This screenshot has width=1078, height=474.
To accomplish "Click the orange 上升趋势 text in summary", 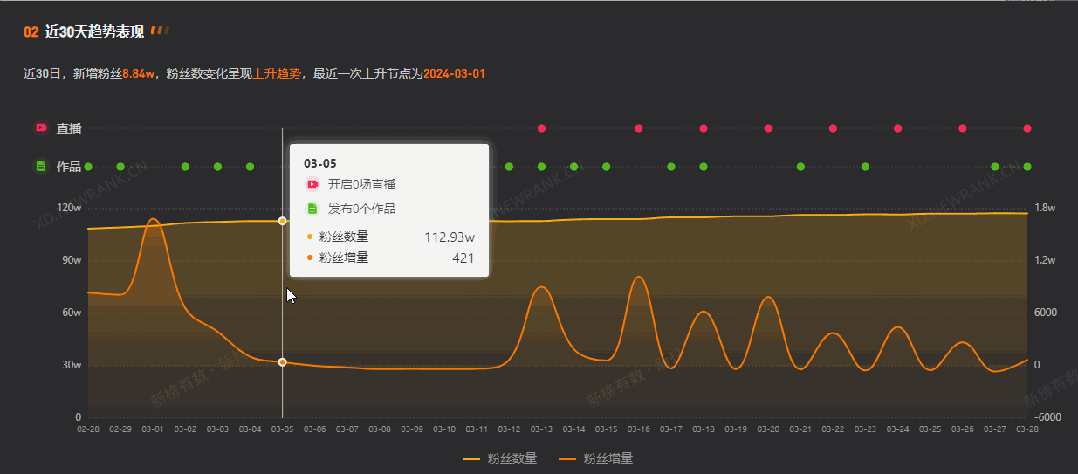I will tap(277, 74).
